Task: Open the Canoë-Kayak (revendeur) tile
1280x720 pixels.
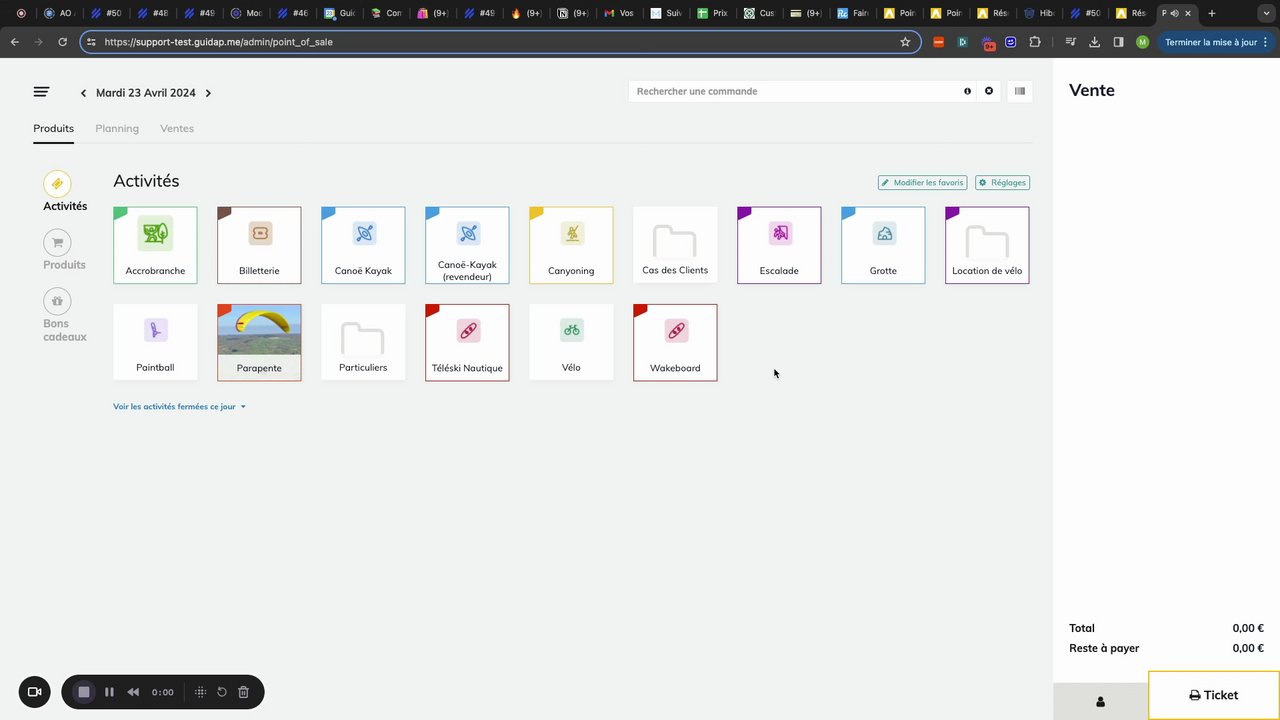Action: (467, 245)
